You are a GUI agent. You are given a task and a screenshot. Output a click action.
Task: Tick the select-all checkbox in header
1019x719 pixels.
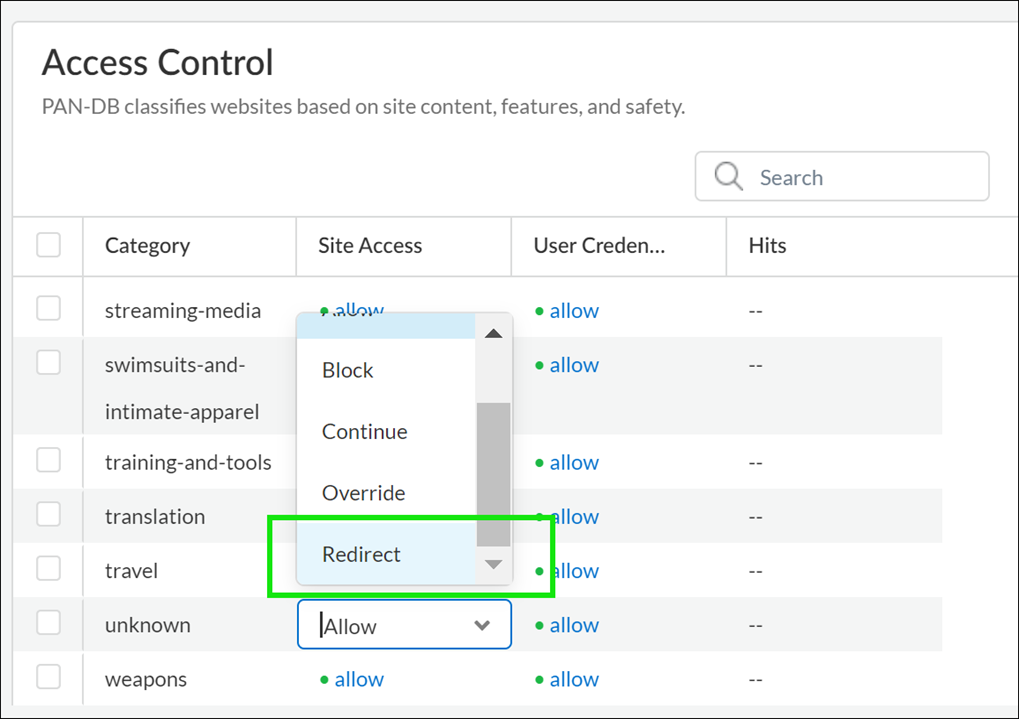click(x=49, y=245)
